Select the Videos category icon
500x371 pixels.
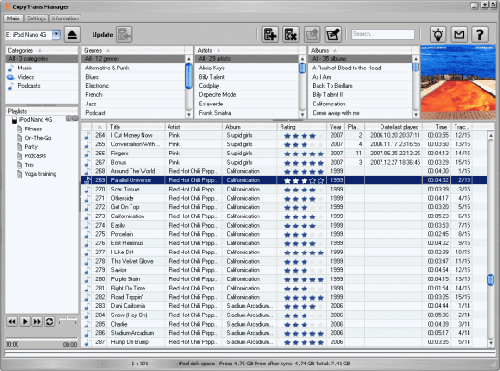tap(11, 77)
